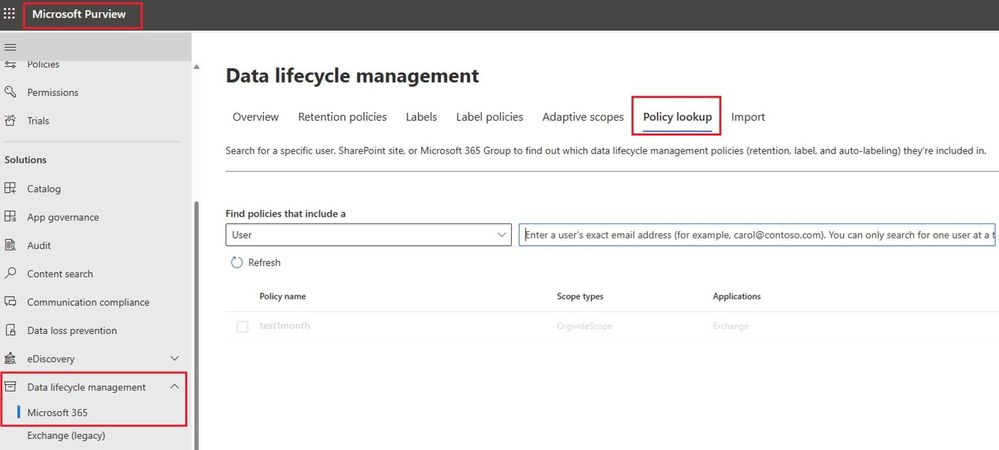
Task: Click the App governance icon
Action: pos(11,217)
